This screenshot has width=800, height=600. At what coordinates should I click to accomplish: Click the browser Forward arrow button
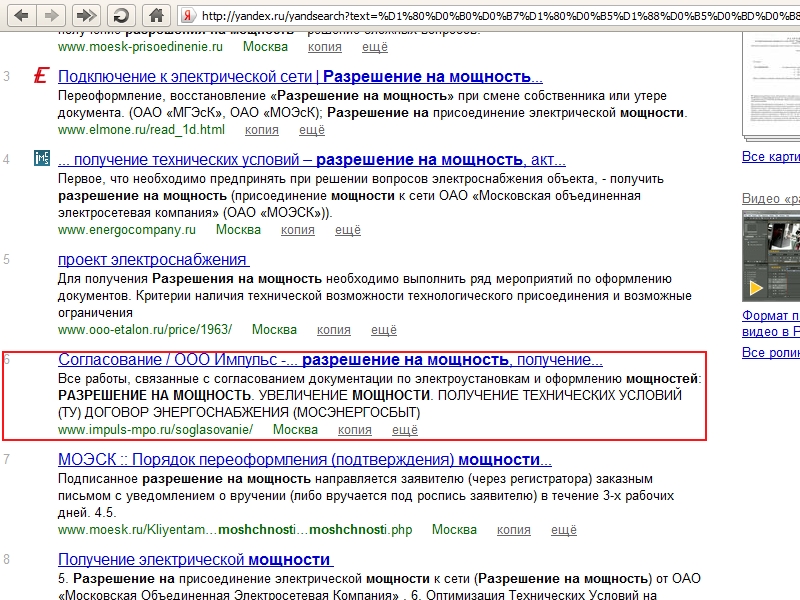tap(52, 15)
